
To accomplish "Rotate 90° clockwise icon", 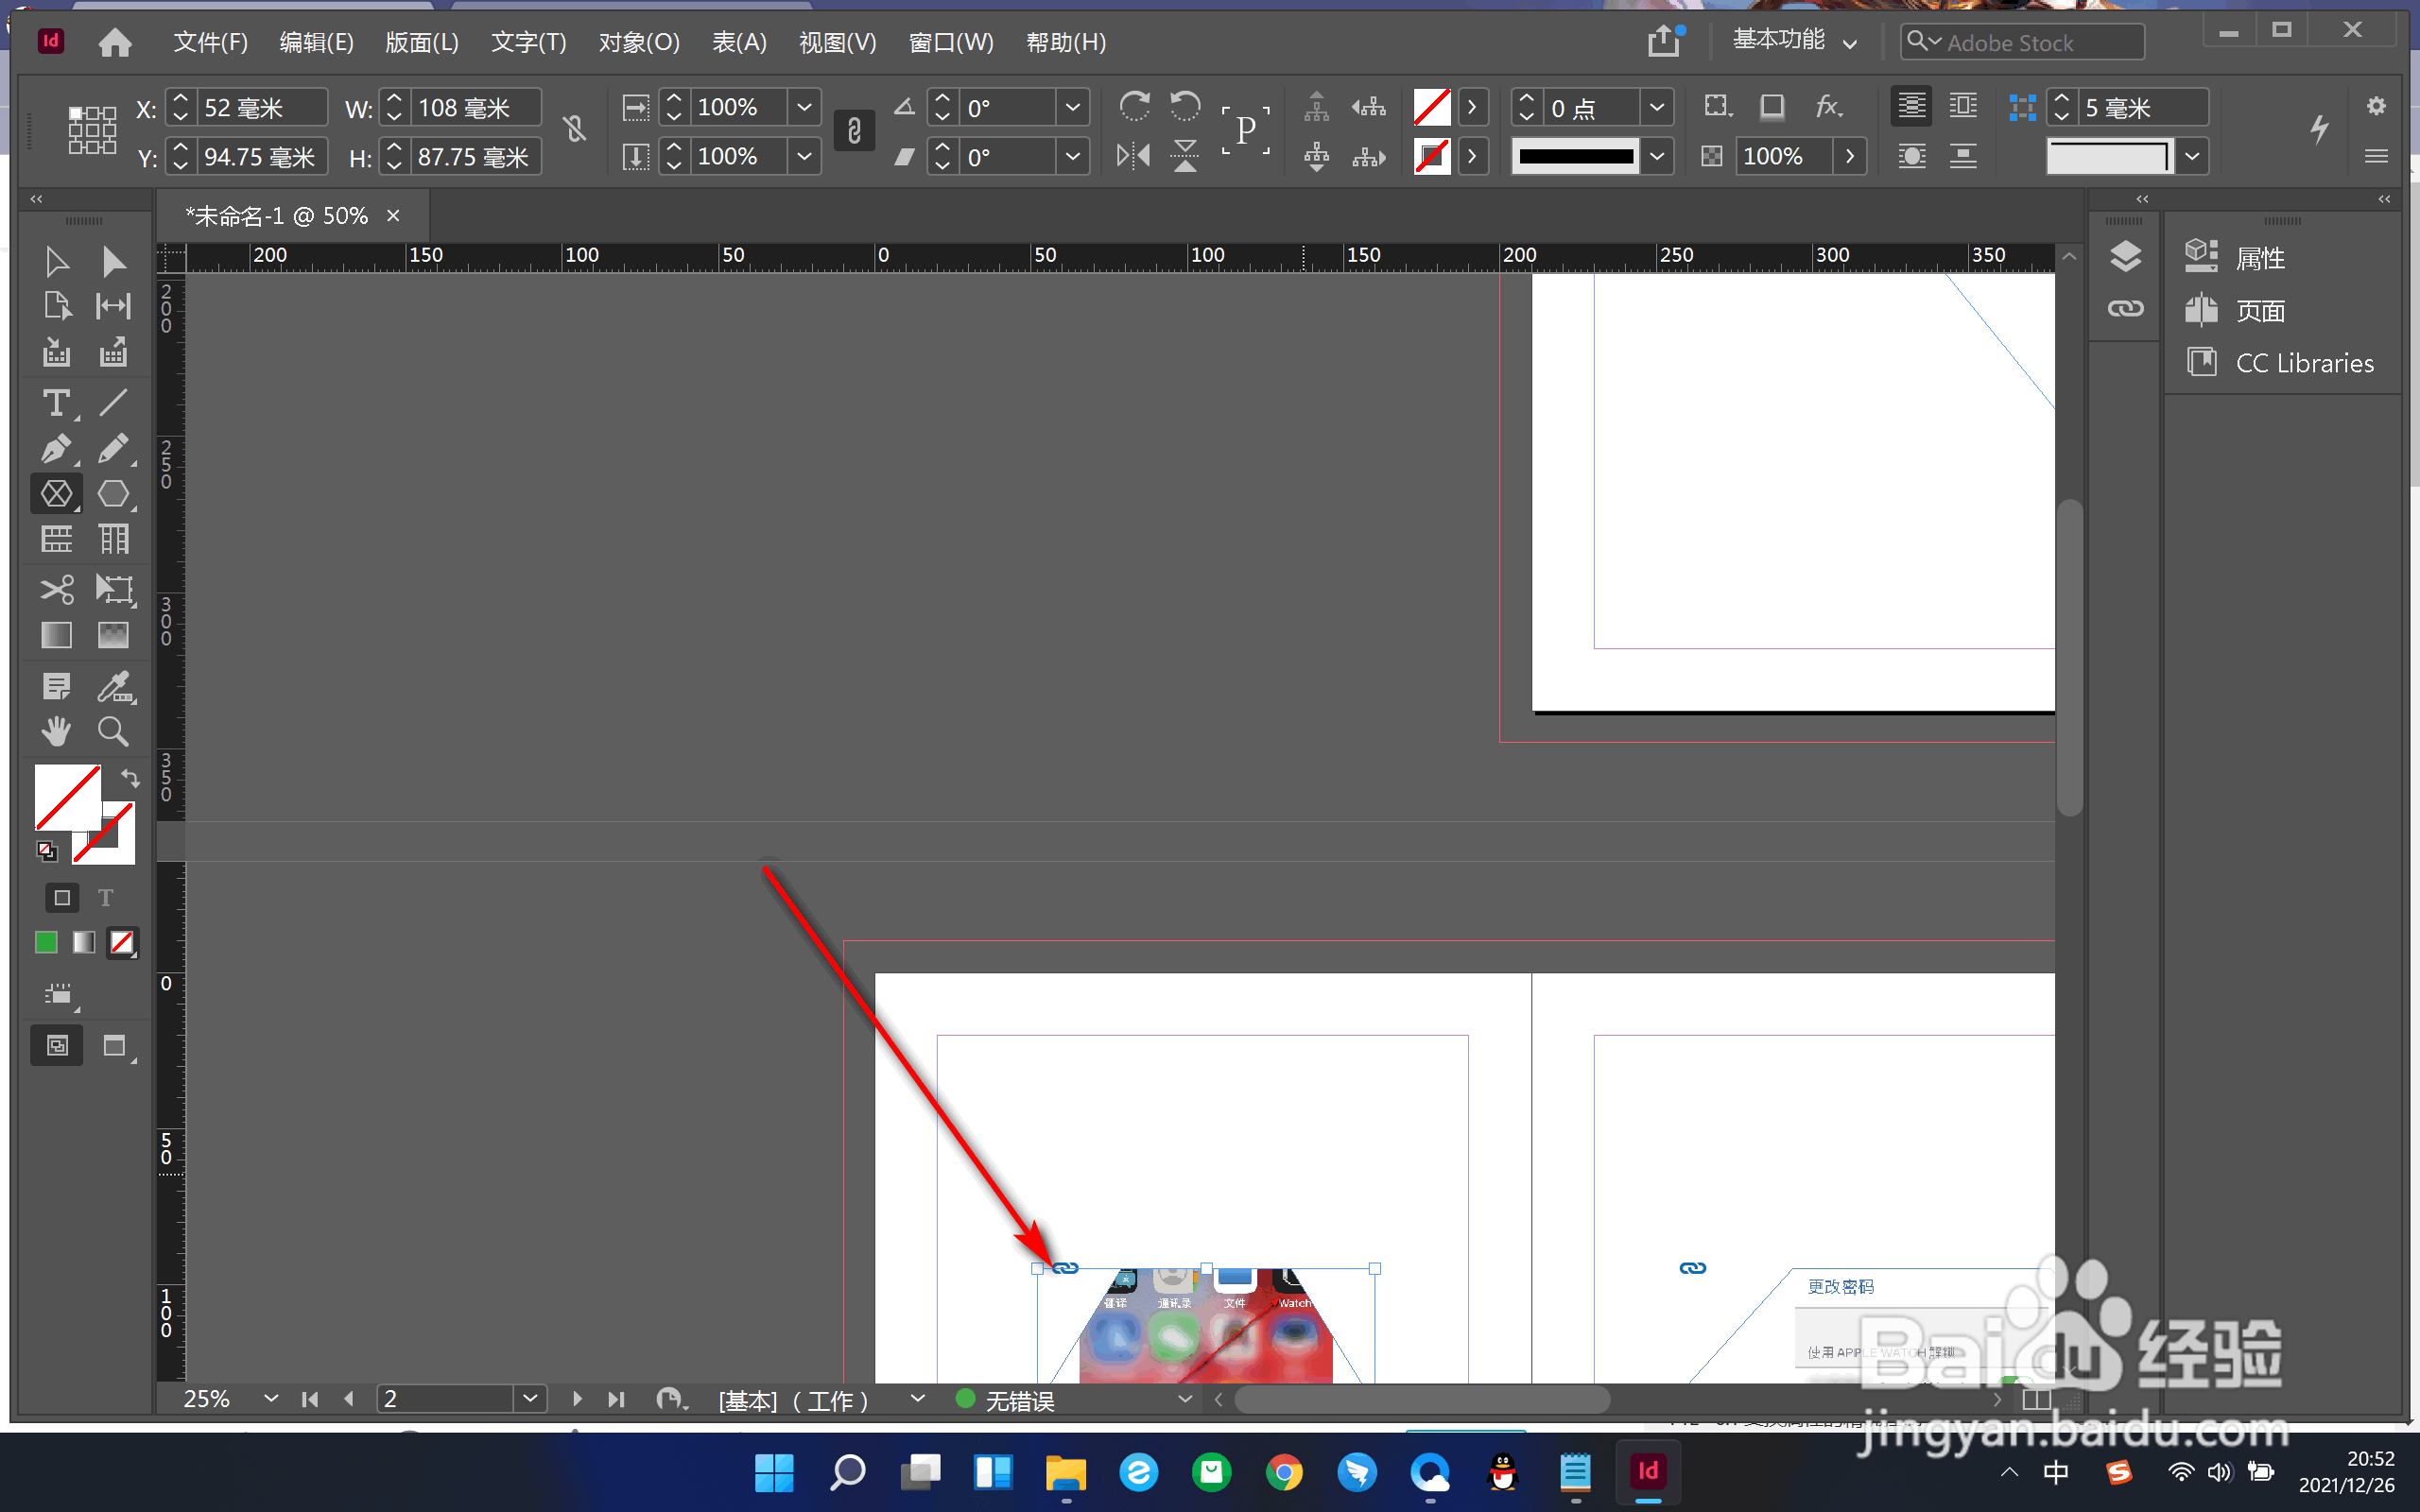I will tap(1133, 106).
